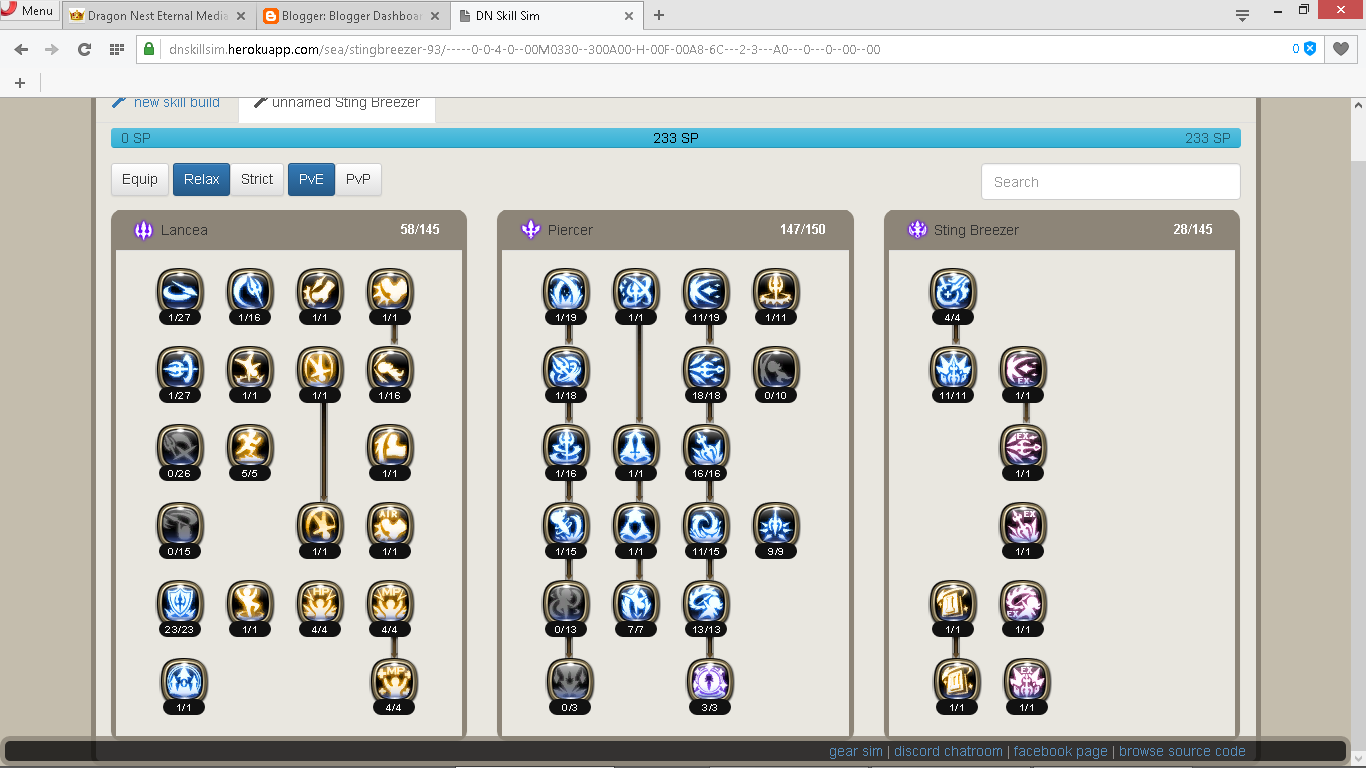
Task: Open tab list menu icon in title bar
Action: [x=1242, y=14]
